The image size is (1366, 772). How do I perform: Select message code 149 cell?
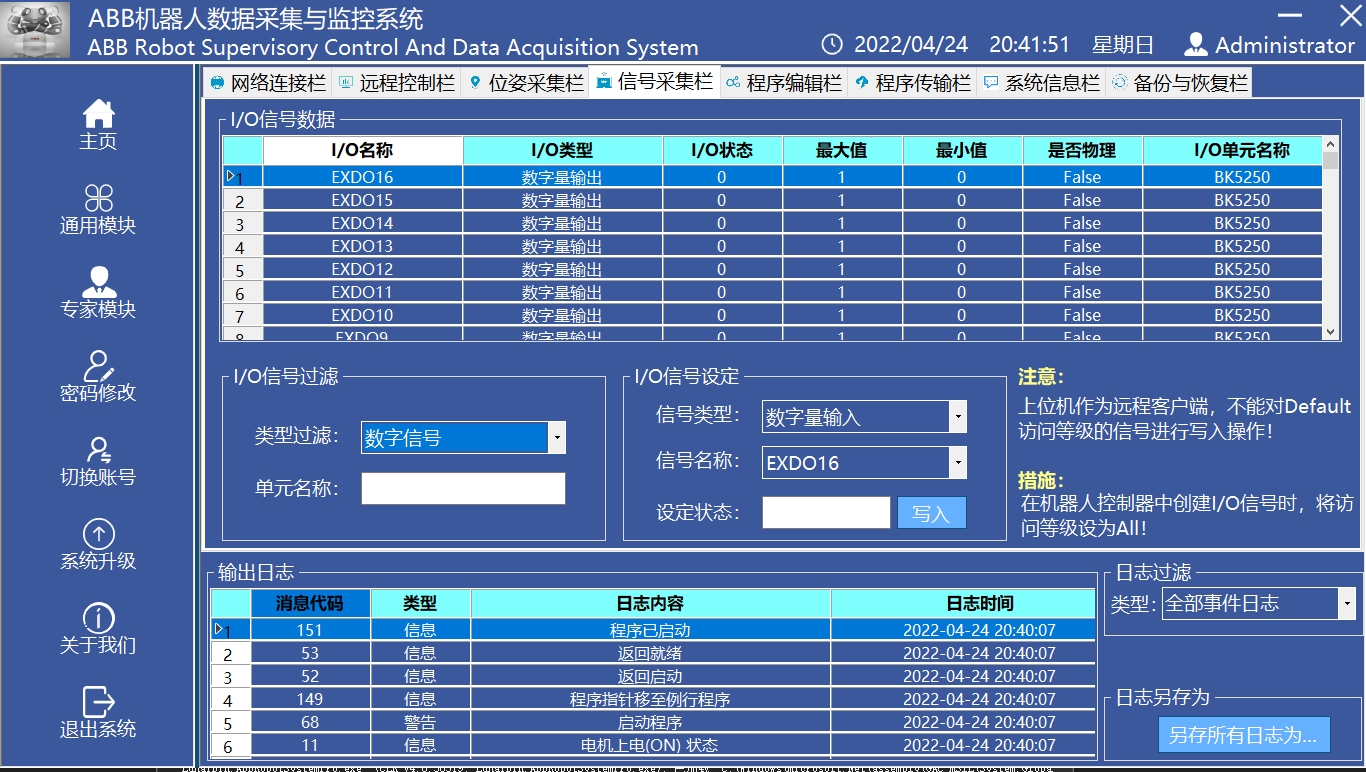(310, 699)
